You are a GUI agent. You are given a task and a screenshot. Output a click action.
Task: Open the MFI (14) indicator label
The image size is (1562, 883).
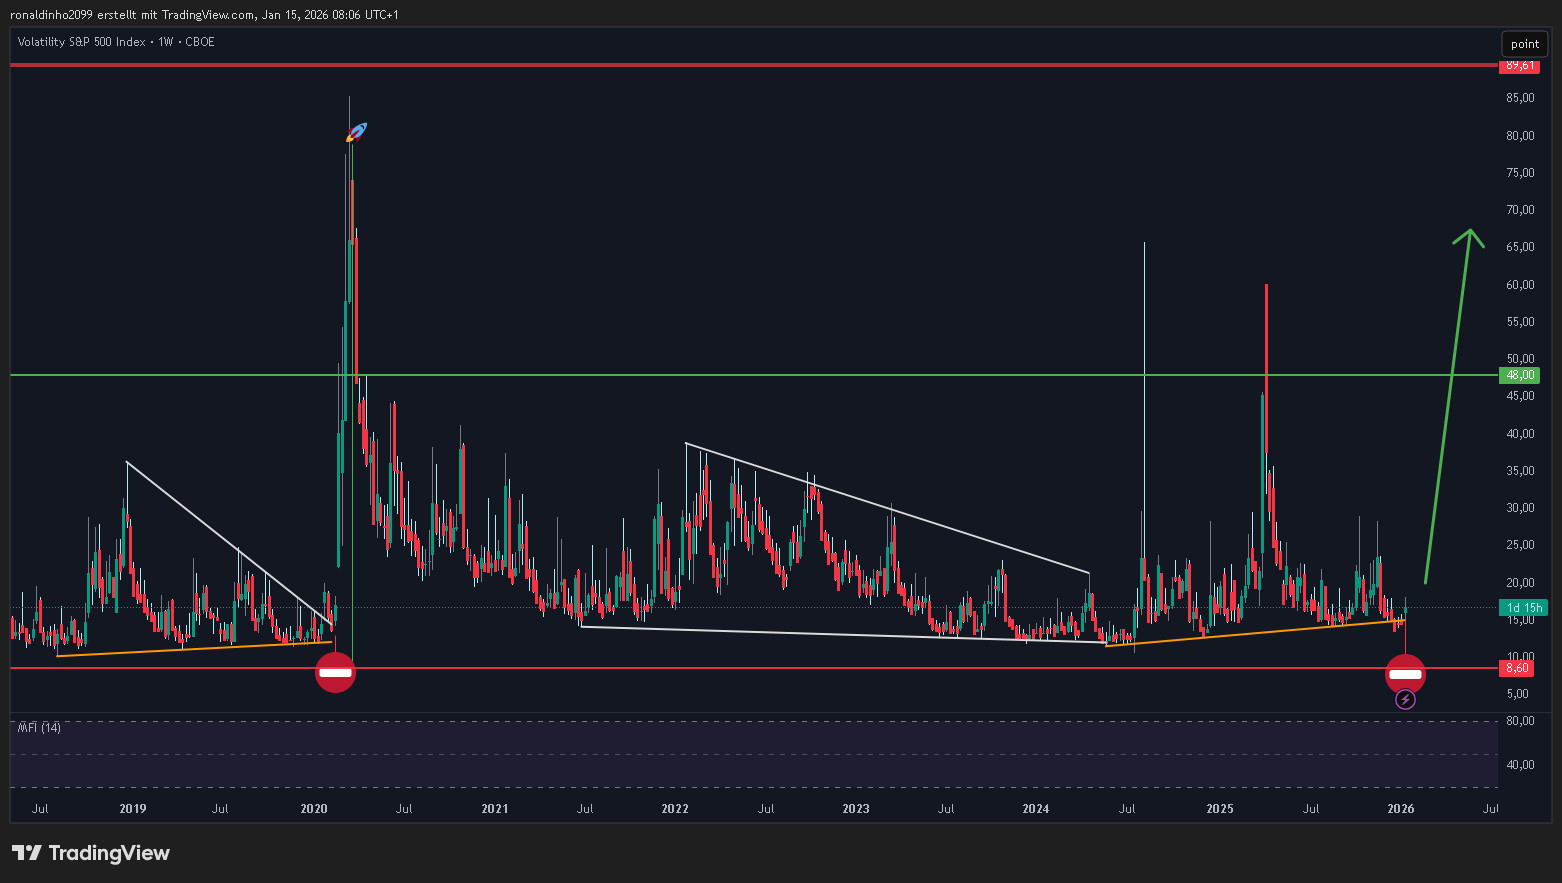(39, 728)
